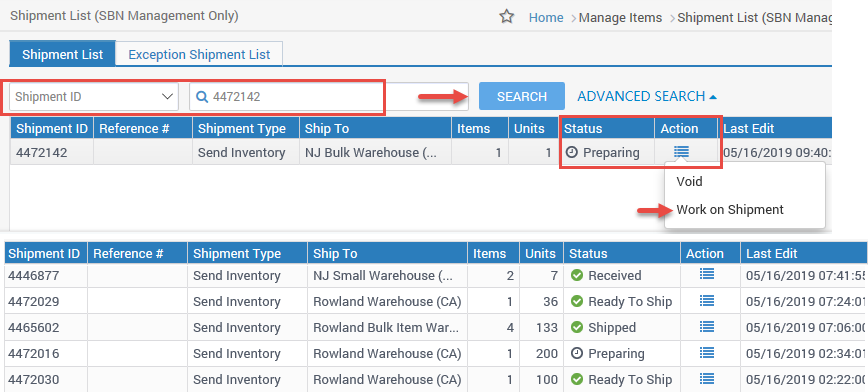This screenshot has height=392, width=868.
Task: Open Manage Items breadcrumb
Action: 620,18
